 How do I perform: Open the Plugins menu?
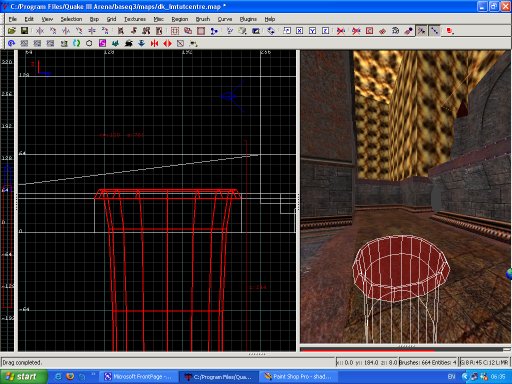tap(248, 19)
